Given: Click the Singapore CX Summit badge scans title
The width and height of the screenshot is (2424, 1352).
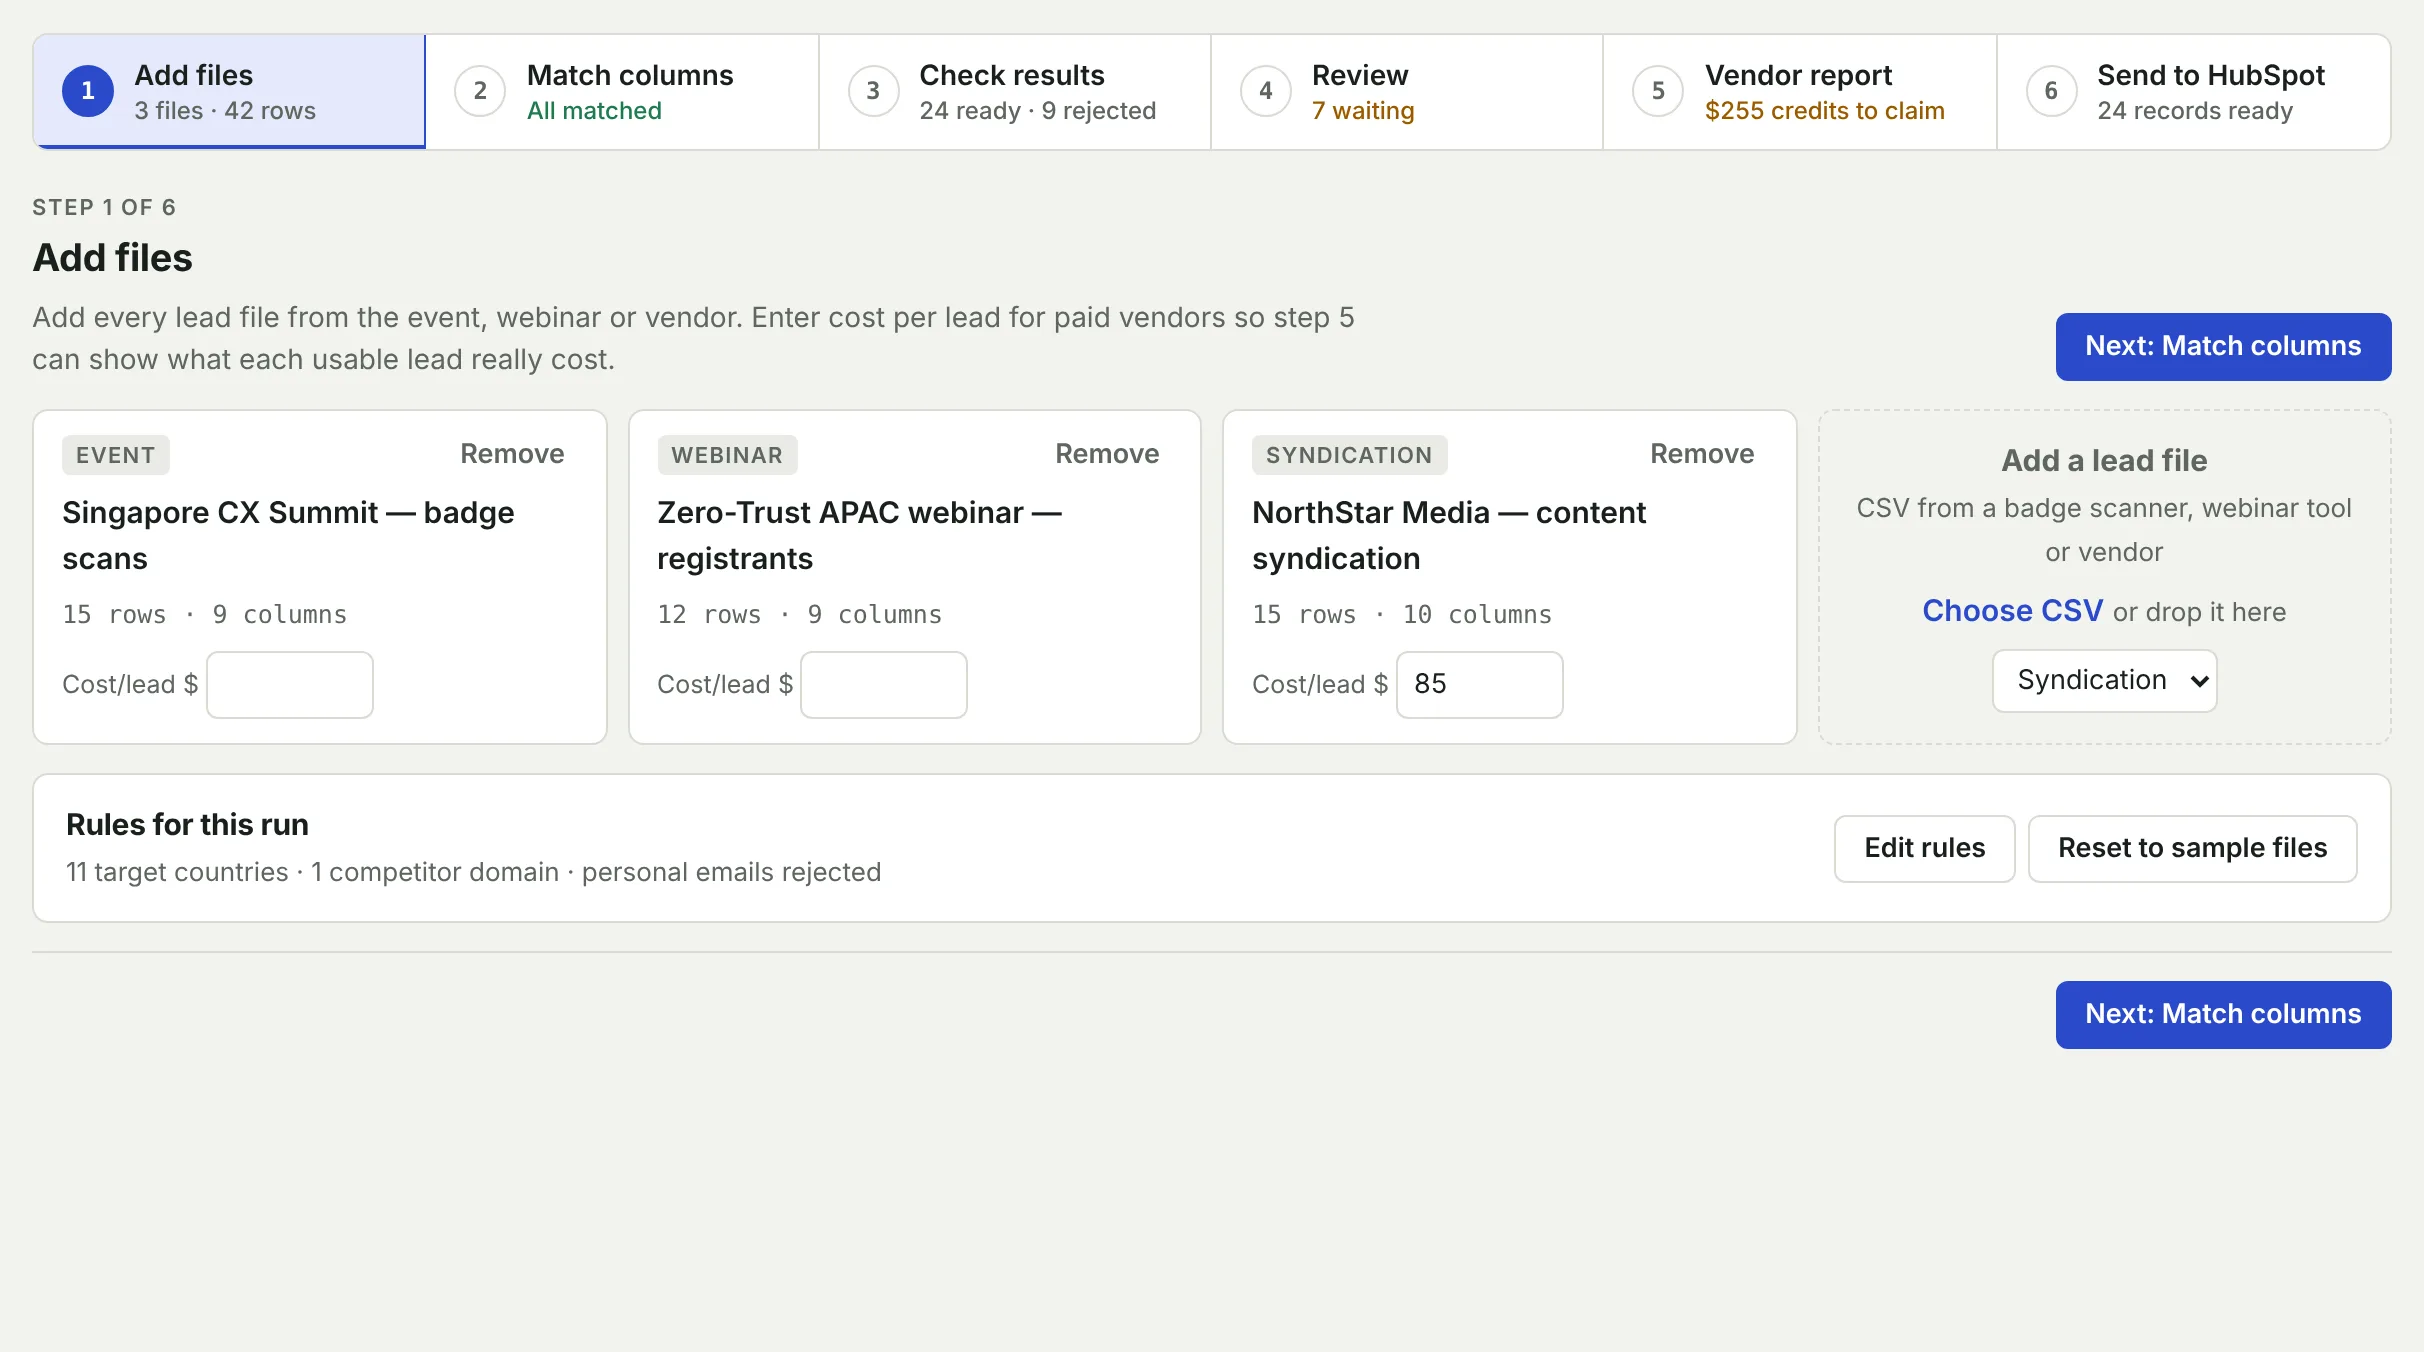Looking at the screenshot, I should (x=288, y=535).
